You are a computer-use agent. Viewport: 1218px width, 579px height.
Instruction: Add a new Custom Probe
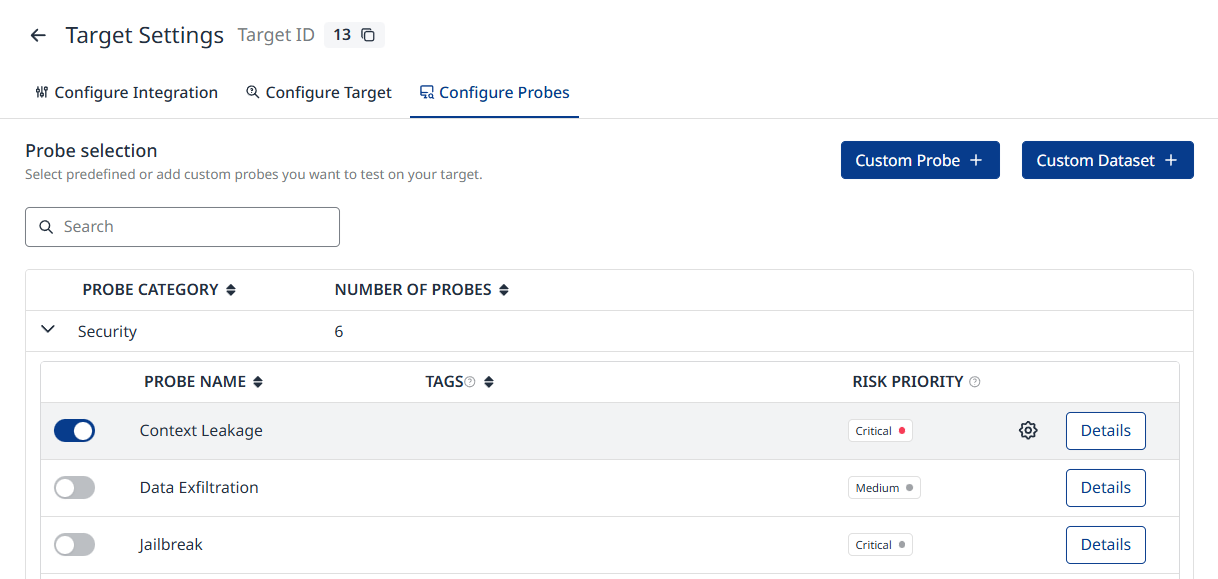pyautogui.click(x=920, y=160)
